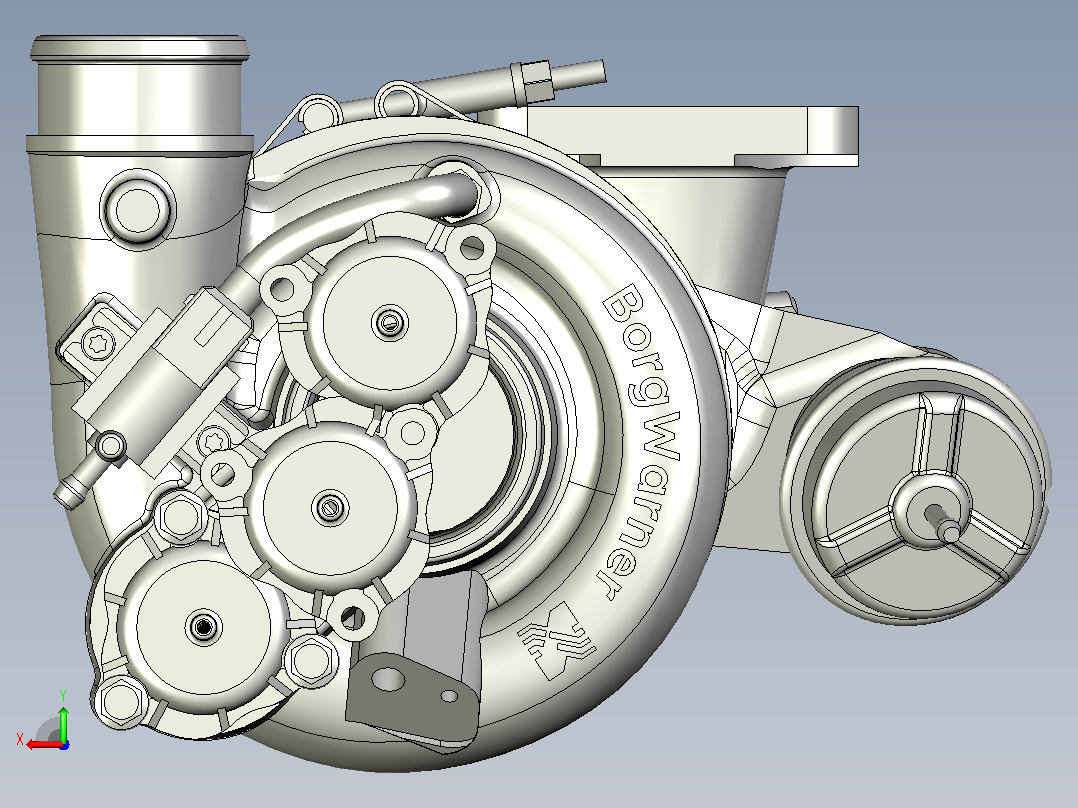
Task: Select the round plug on the inlet pipe
Action: (x=138, y=210)
